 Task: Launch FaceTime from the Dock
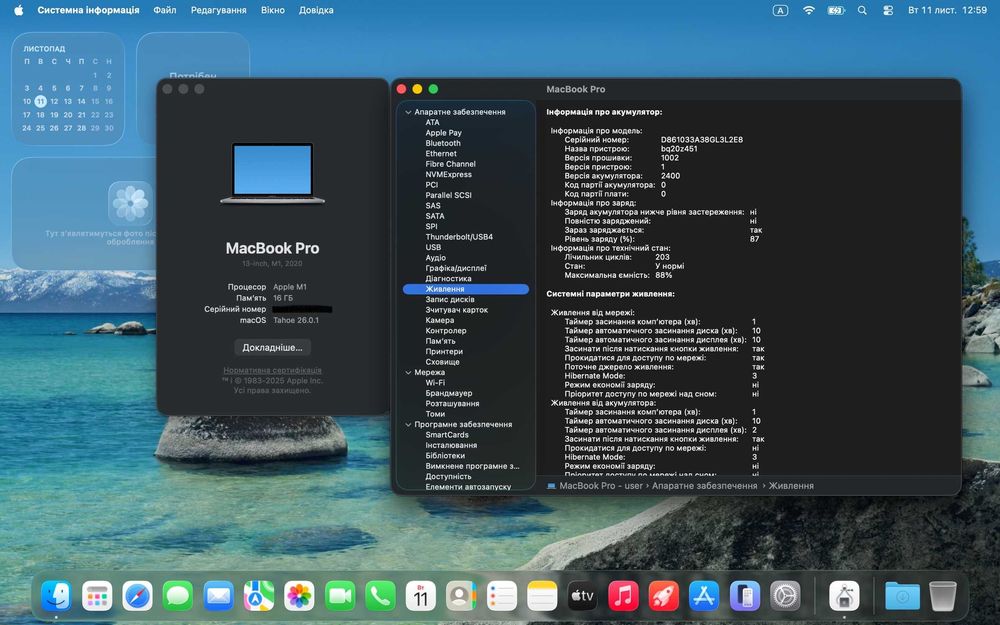point(340,596)
